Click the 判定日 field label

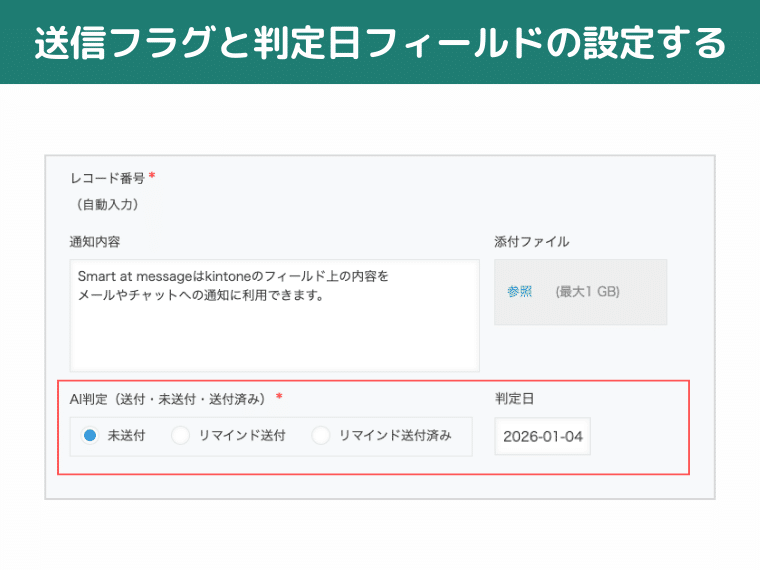point(514,398)
